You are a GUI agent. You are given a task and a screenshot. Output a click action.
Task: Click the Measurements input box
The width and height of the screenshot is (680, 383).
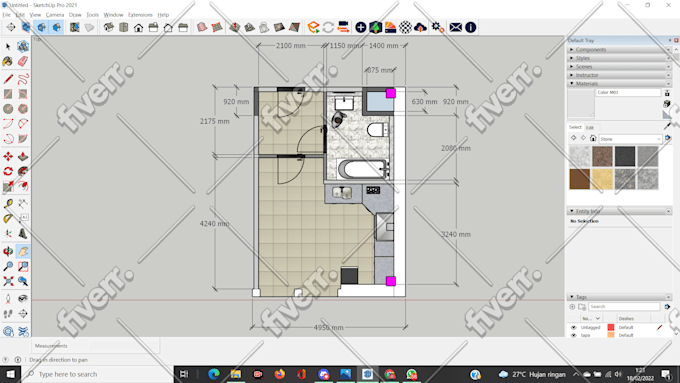click(124, 346)
